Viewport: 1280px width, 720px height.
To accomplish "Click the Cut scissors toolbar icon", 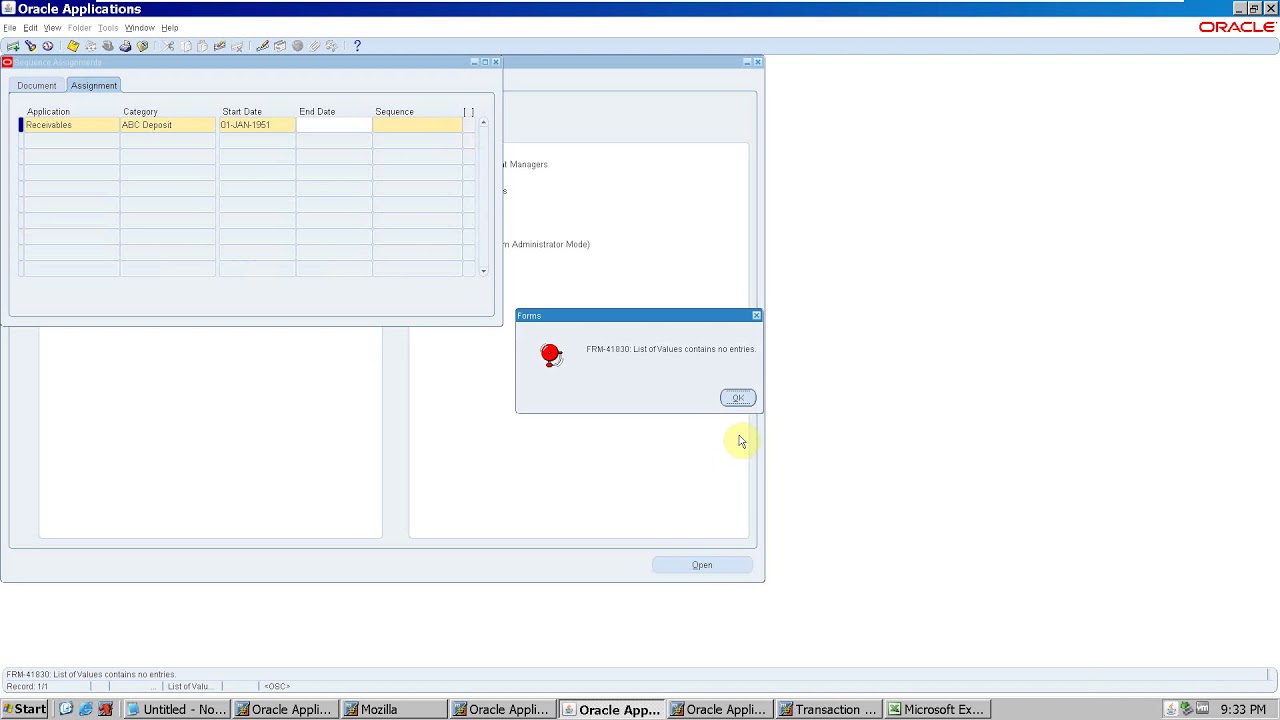I will 168,46.
